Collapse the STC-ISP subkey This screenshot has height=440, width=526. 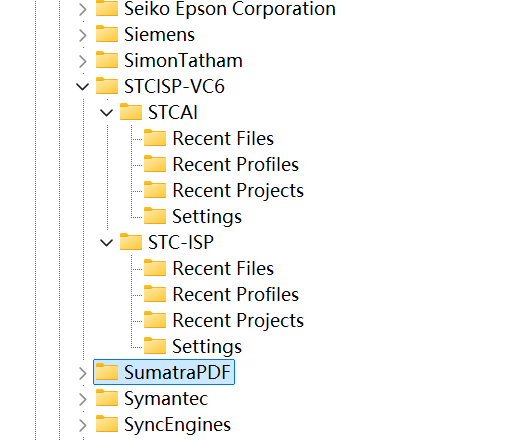coord(107,243)
